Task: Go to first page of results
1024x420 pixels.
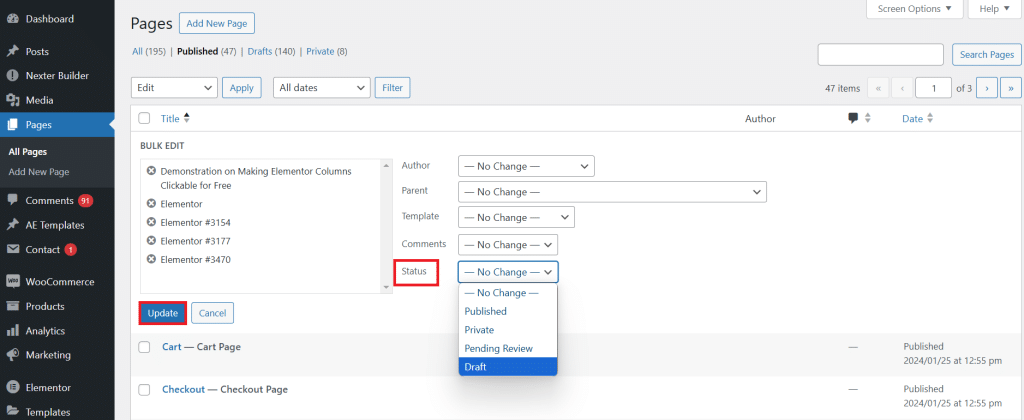Action: point(878,88)
